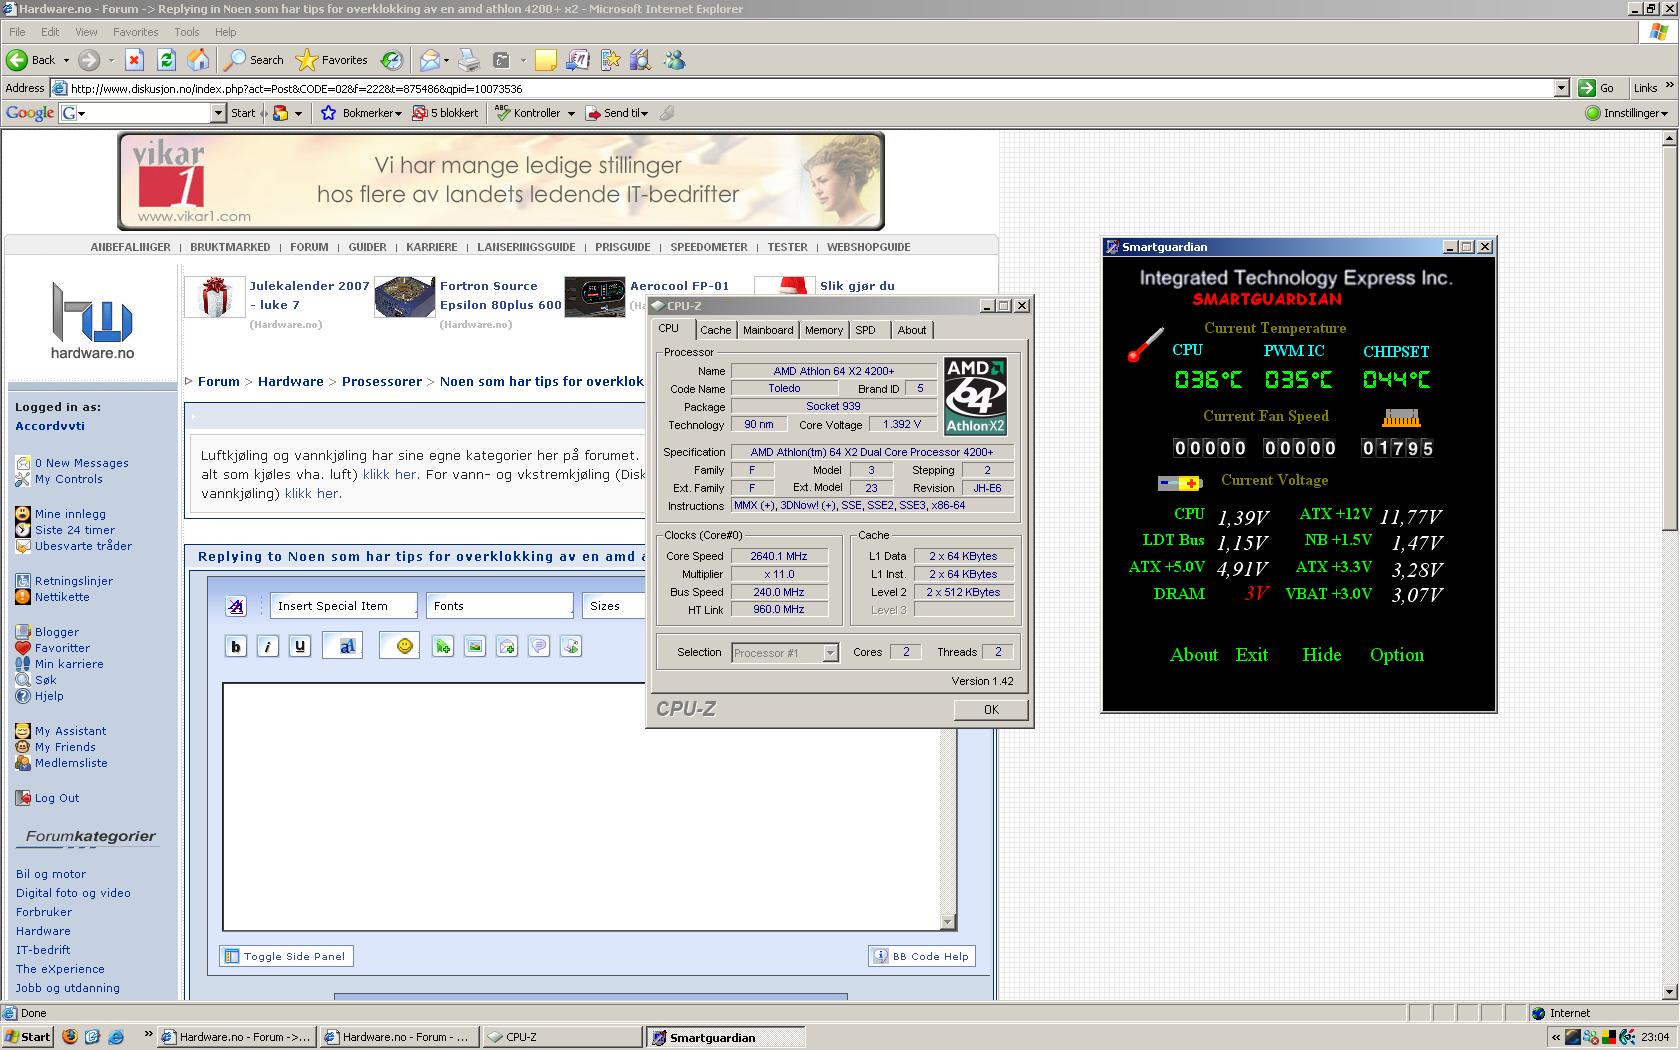Screen dimensions: 1680x1050
Task: Open the IE Search toolbar button
Action: pos(254,60)
